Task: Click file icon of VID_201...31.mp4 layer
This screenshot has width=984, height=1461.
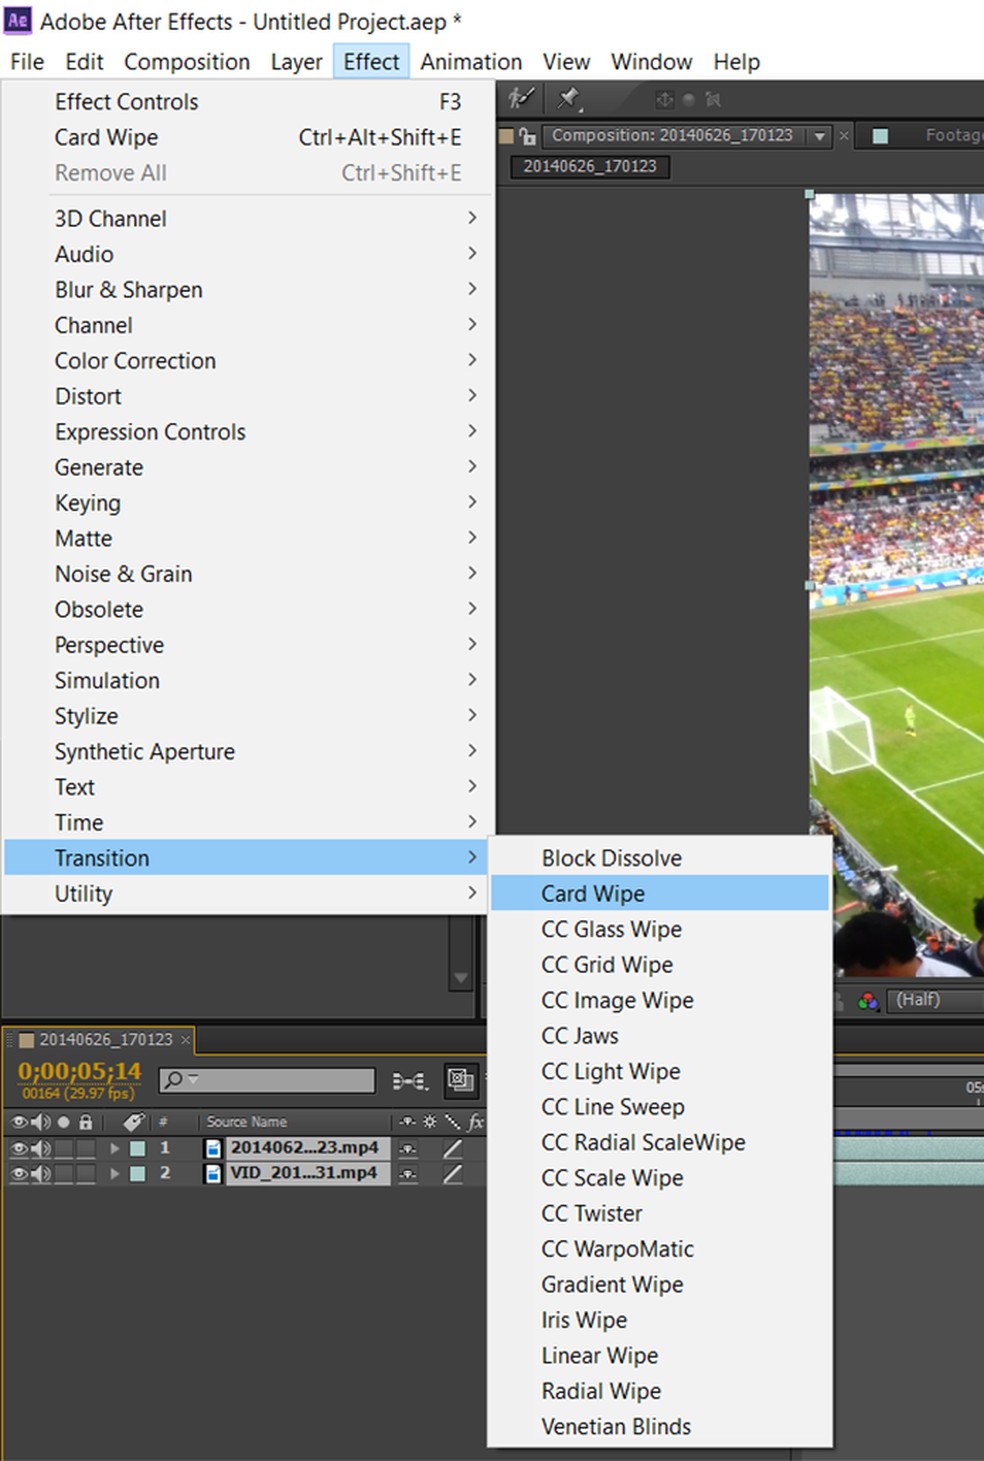Action: 213,1173
